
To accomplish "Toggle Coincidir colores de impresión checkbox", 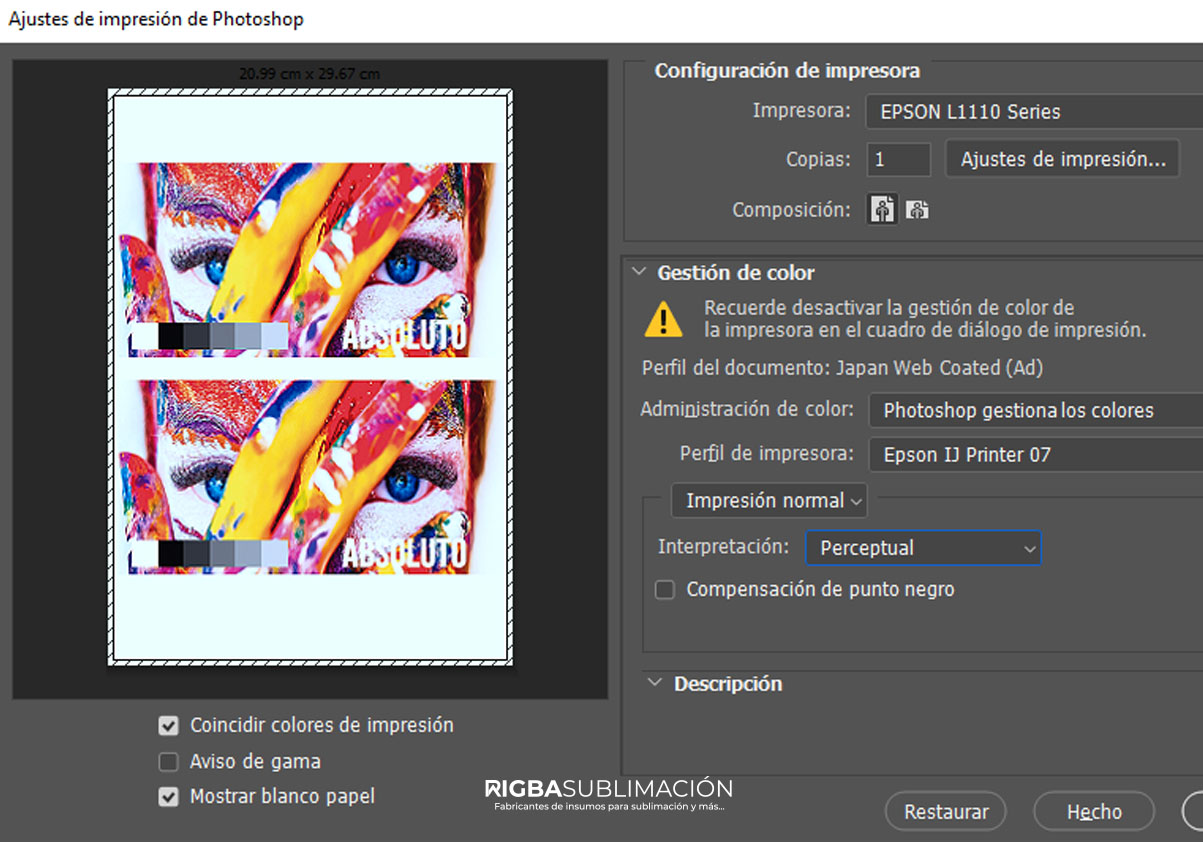I will 169,726.
